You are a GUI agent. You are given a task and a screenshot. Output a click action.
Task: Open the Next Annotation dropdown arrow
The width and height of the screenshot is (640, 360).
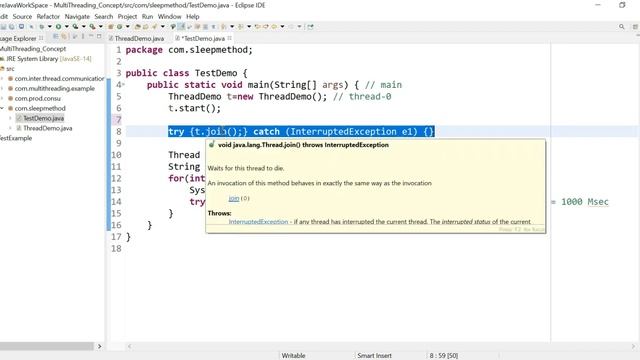(x=232, y=27)
